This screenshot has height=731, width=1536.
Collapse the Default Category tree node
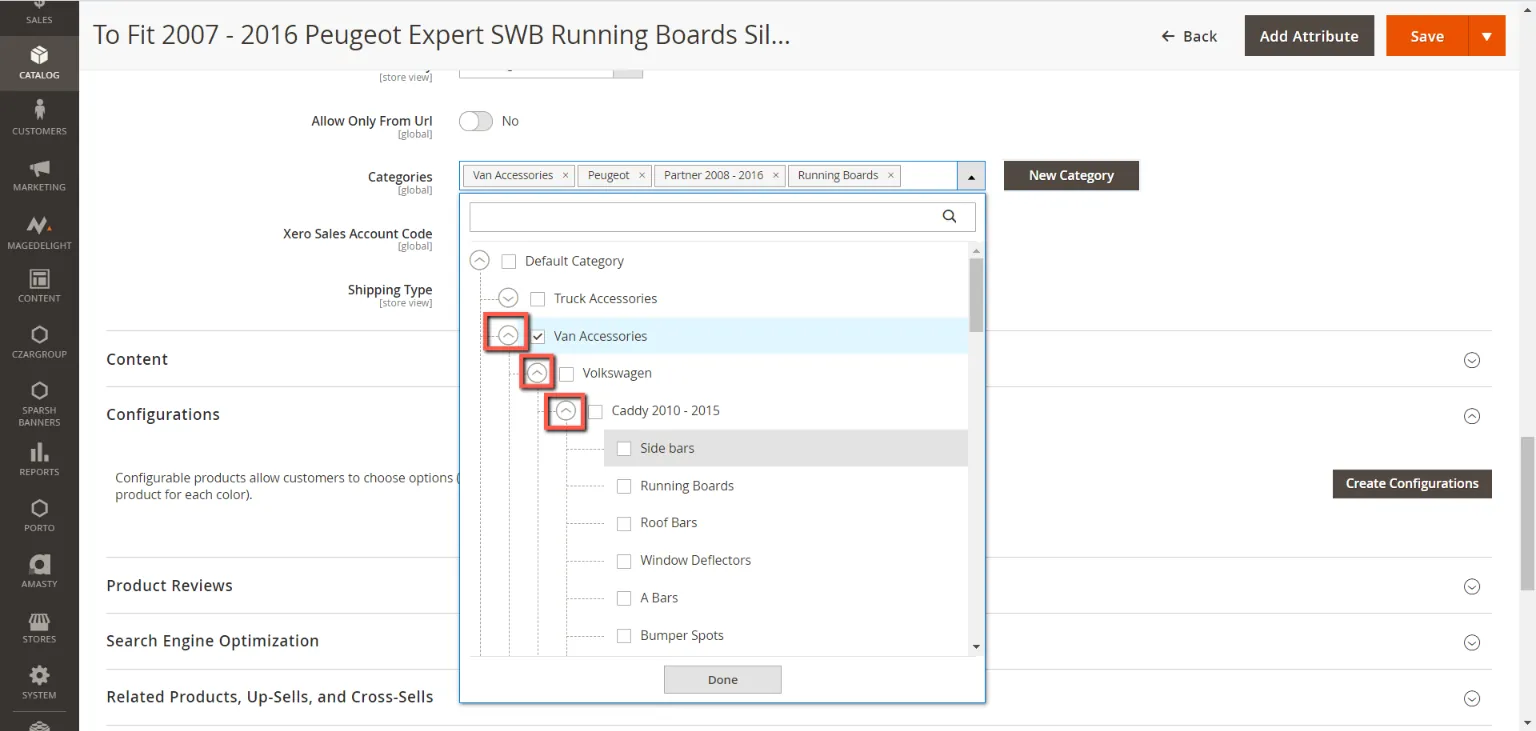pos(480,261)
